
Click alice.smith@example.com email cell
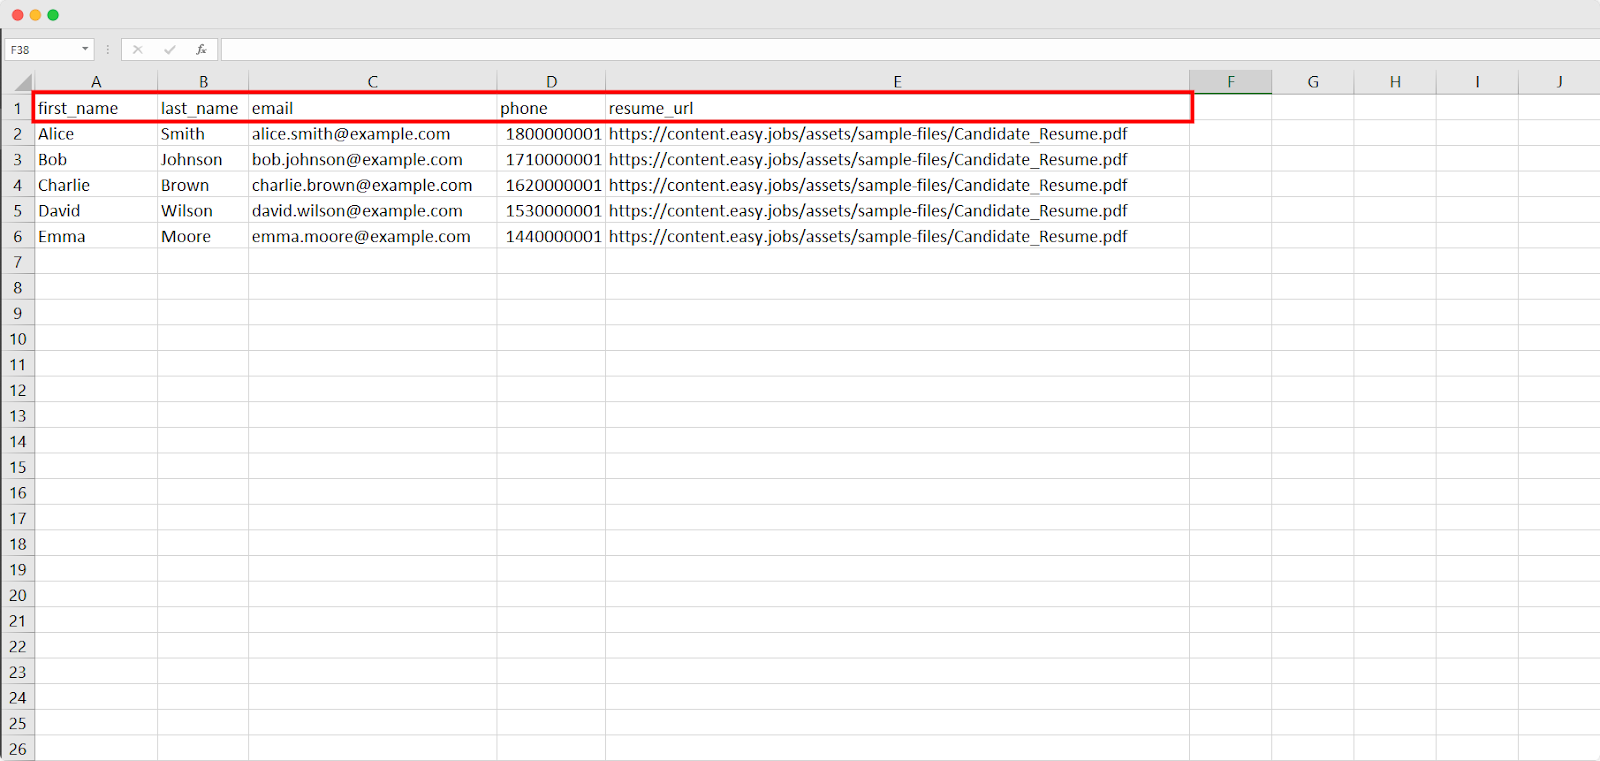(x=351, y=134)
